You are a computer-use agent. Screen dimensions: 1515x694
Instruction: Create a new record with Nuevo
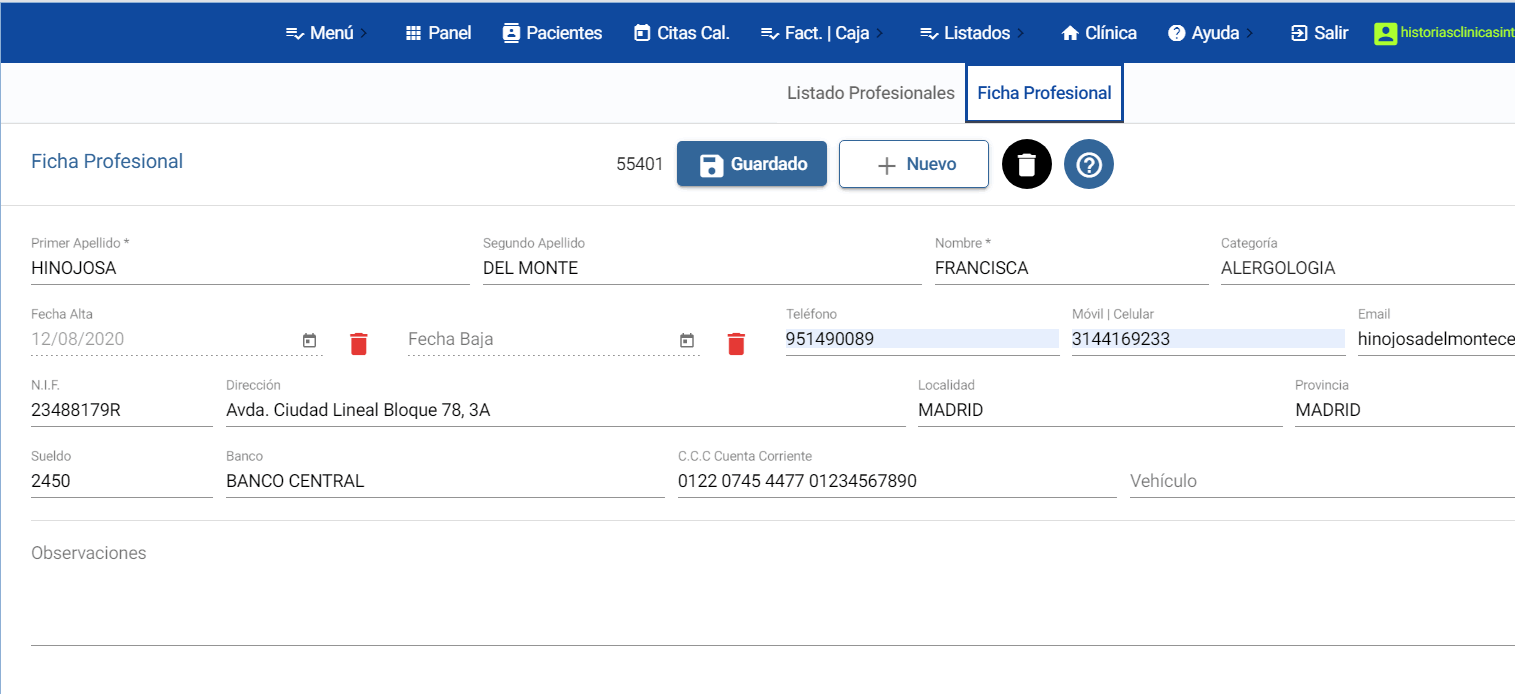(913, 164)
